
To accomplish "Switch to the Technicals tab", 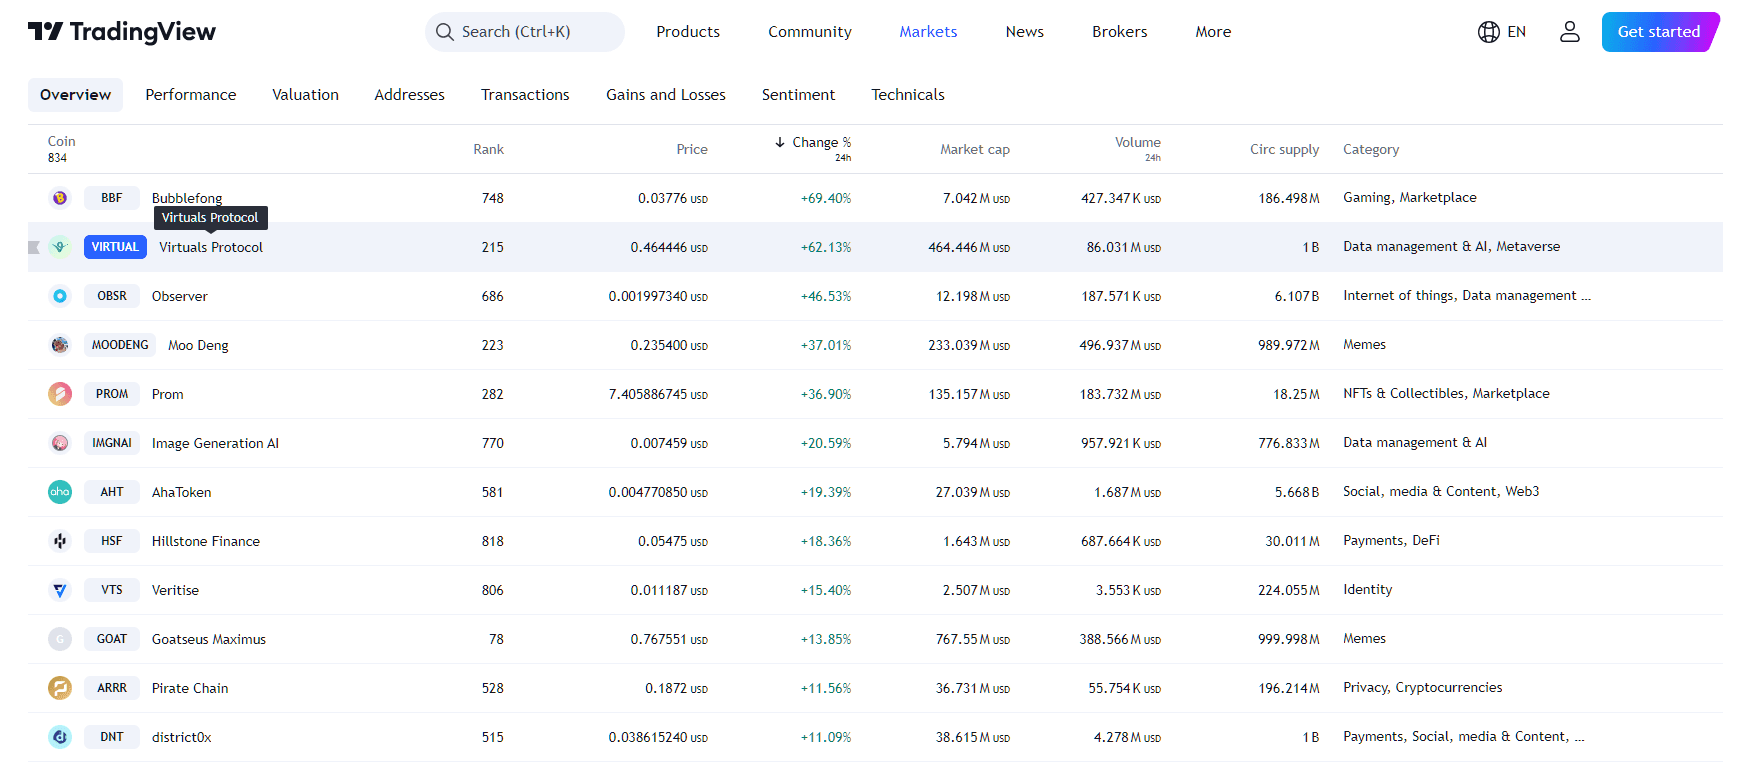I will coord(907,95).
